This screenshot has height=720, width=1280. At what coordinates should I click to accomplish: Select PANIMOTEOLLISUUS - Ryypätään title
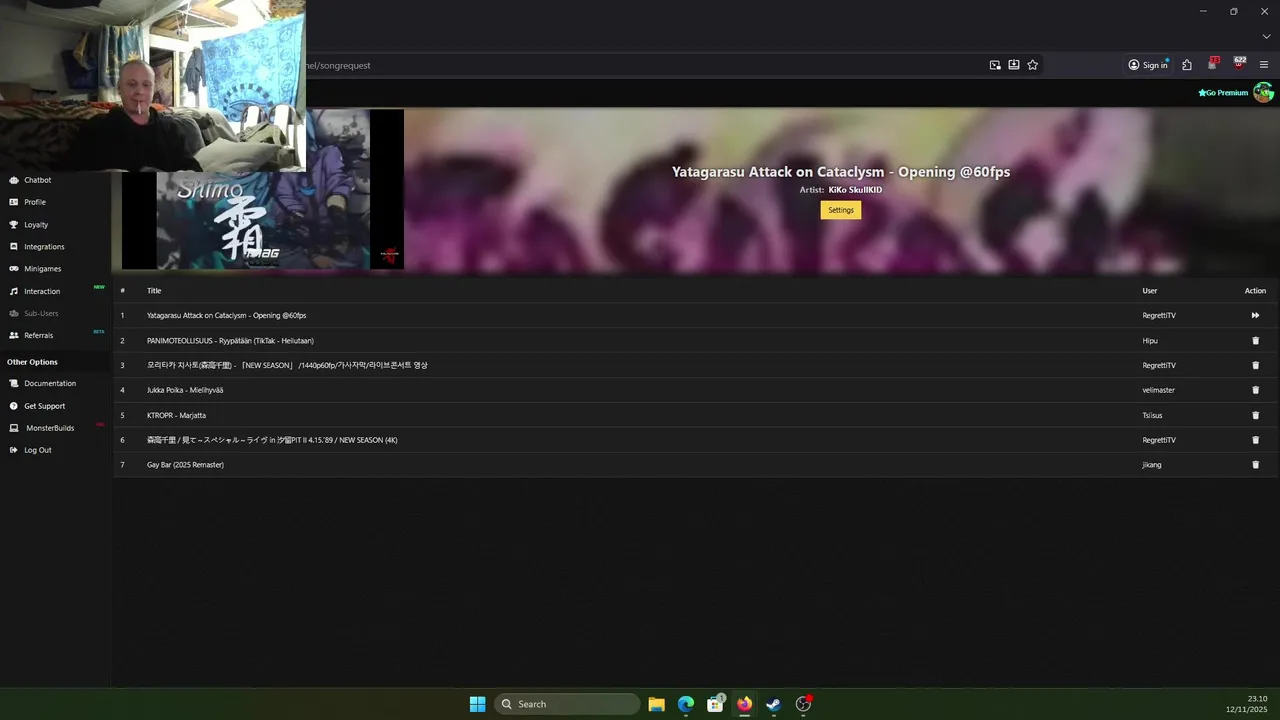(x=230, y=341)
